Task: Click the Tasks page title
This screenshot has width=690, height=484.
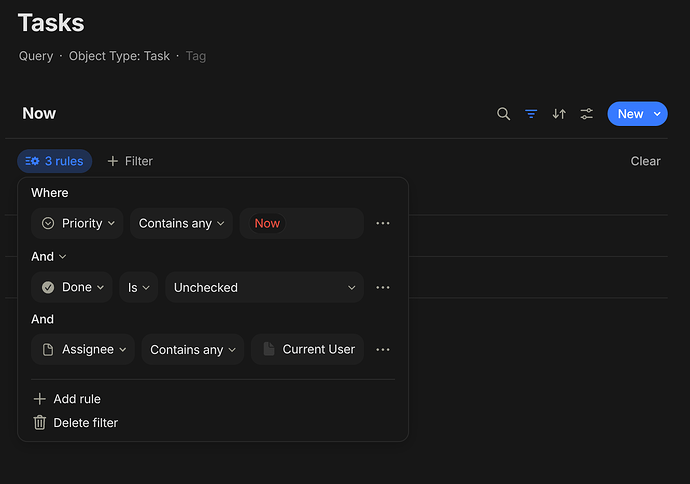Action: pyautogui.click(x=51, y=23)
